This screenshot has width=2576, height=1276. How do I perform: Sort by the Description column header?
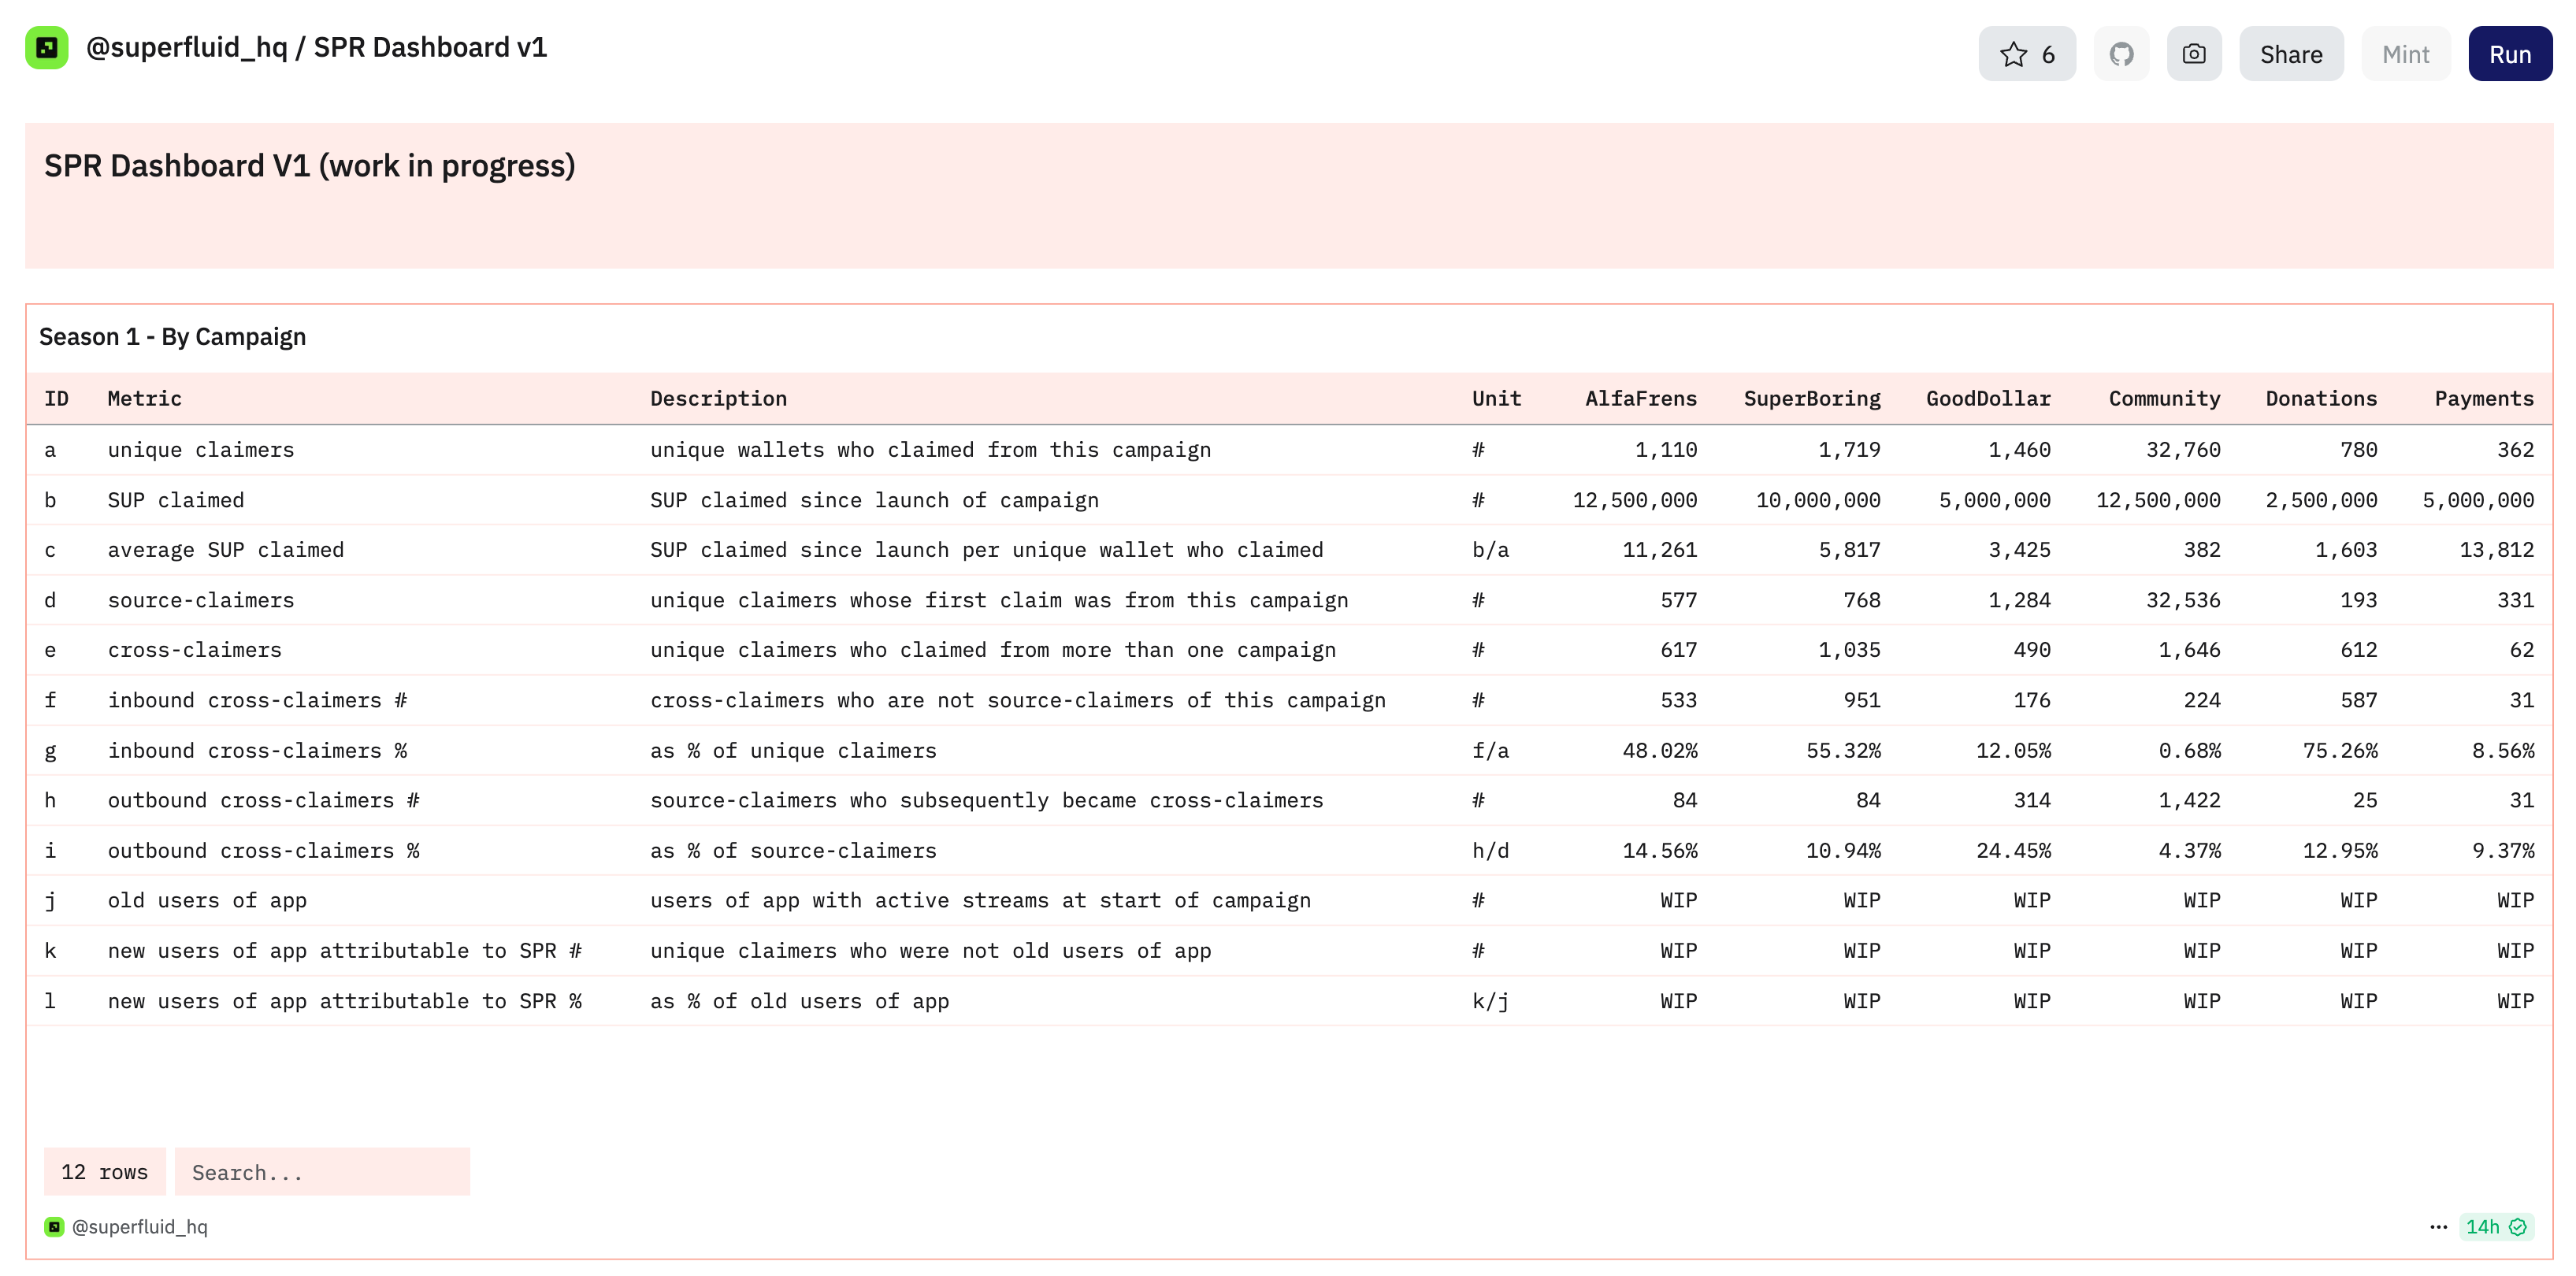tap(718, 399)
